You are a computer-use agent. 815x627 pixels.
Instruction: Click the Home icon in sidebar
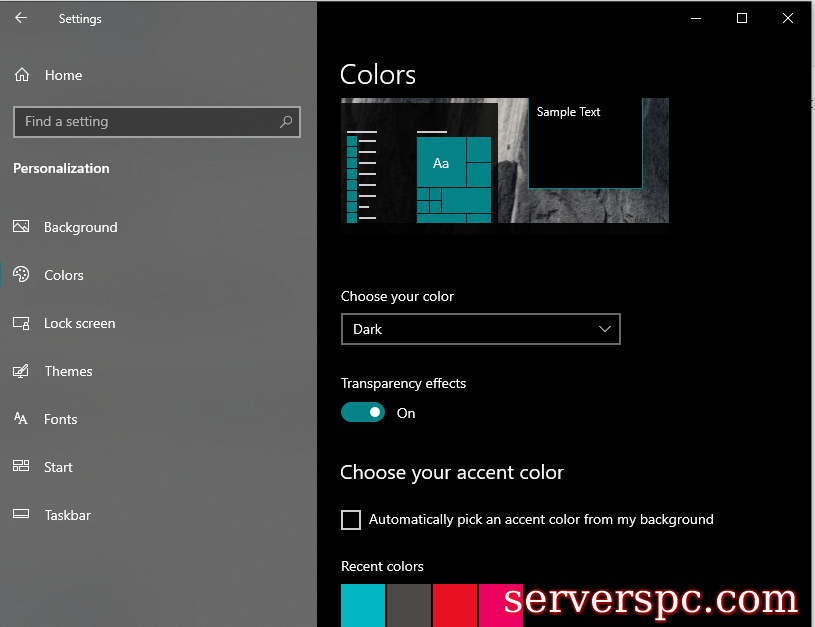tap(22, 75)
